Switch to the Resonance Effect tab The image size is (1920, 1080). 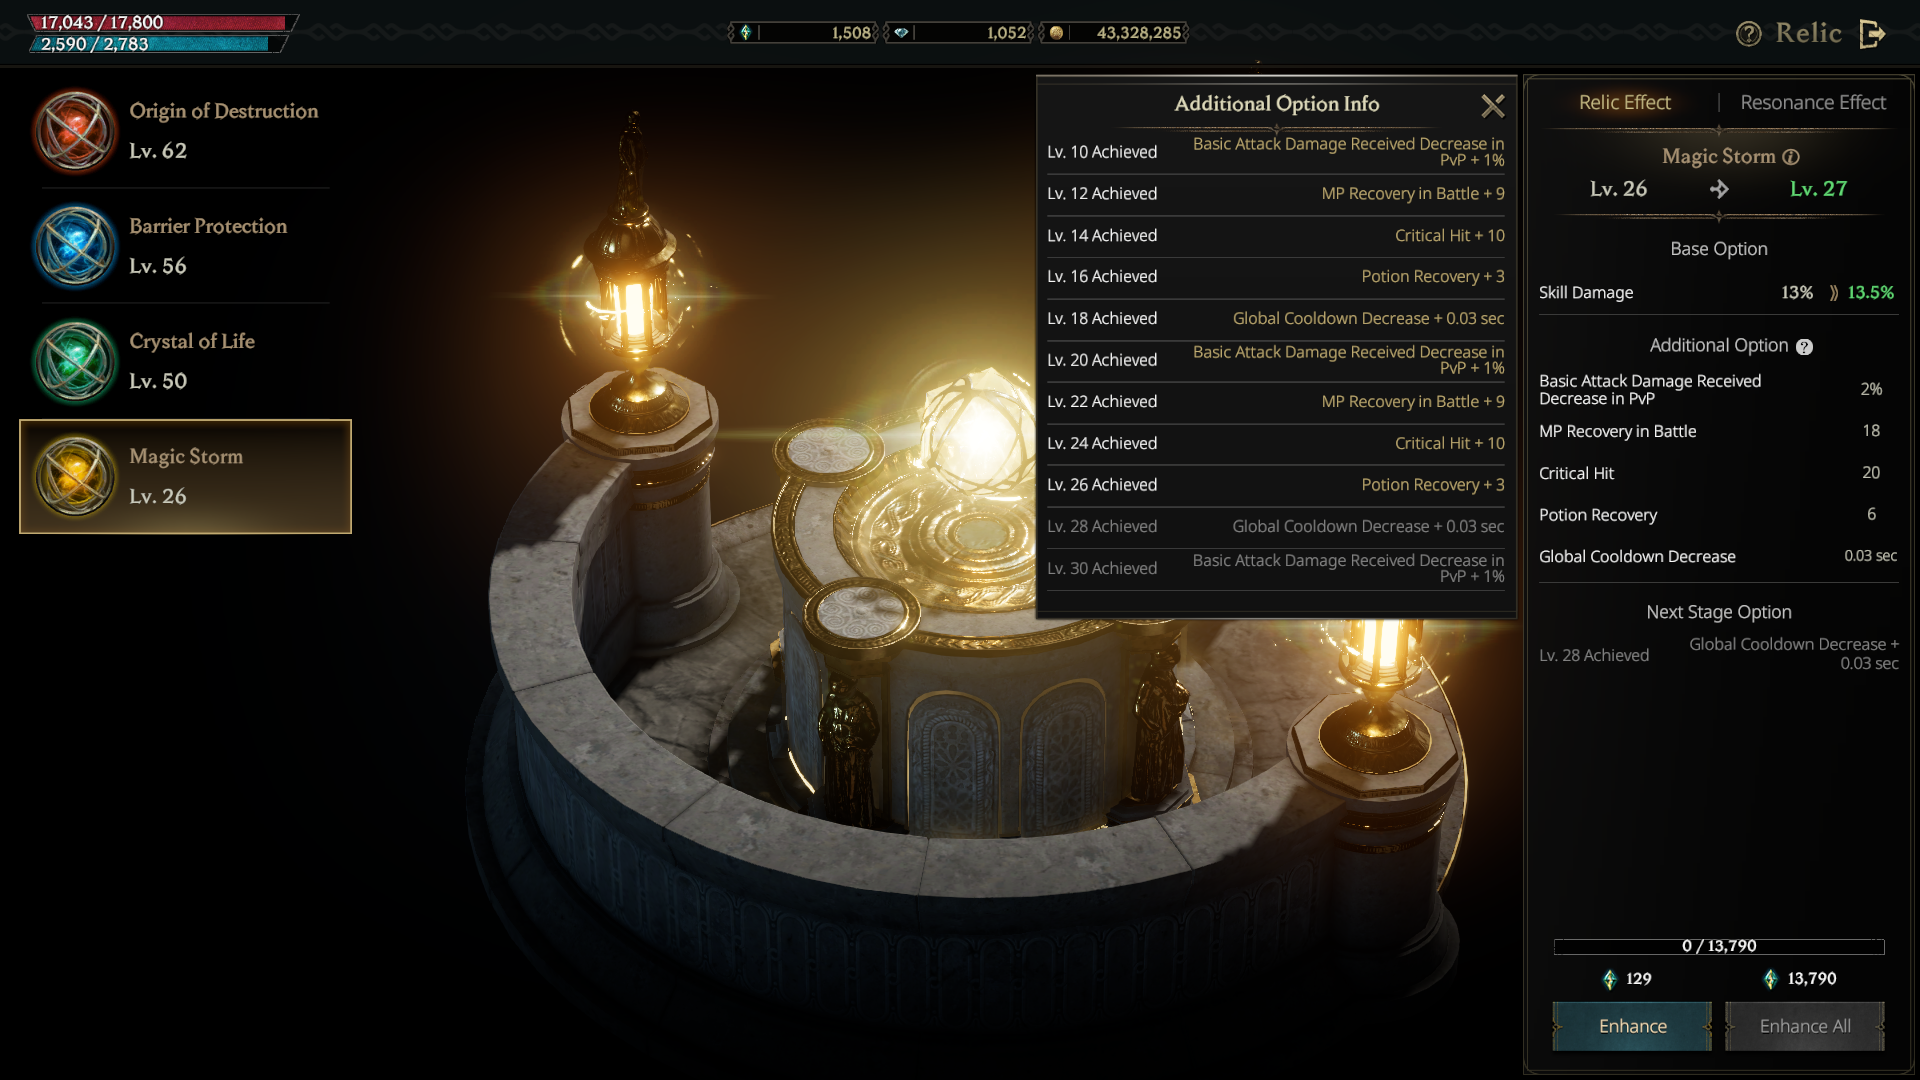[x=1812, y=103]
